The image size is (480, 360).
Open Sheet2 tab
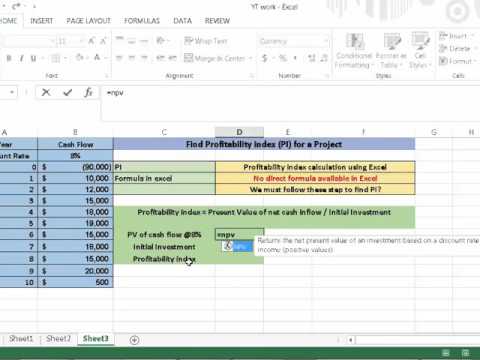point(58,339)
